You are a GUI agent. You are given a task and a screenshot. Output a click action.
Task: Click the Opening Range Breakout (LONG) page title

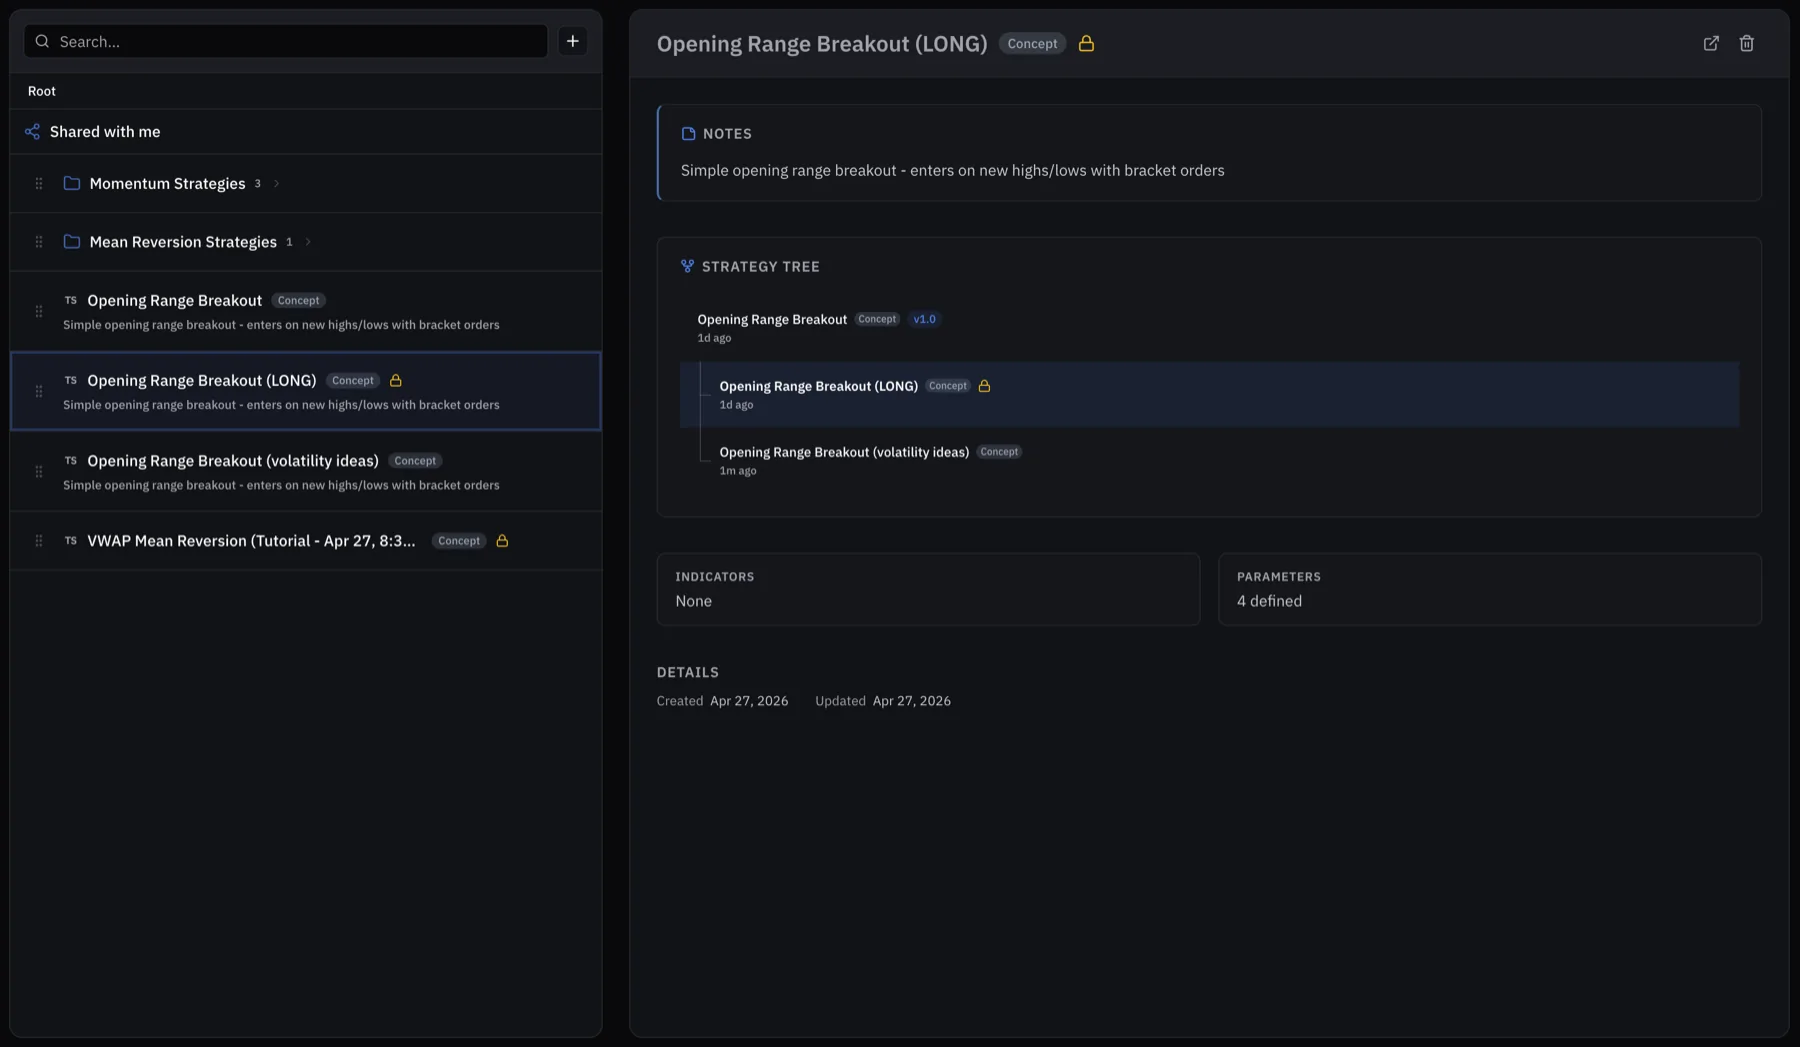pos(822,44)
